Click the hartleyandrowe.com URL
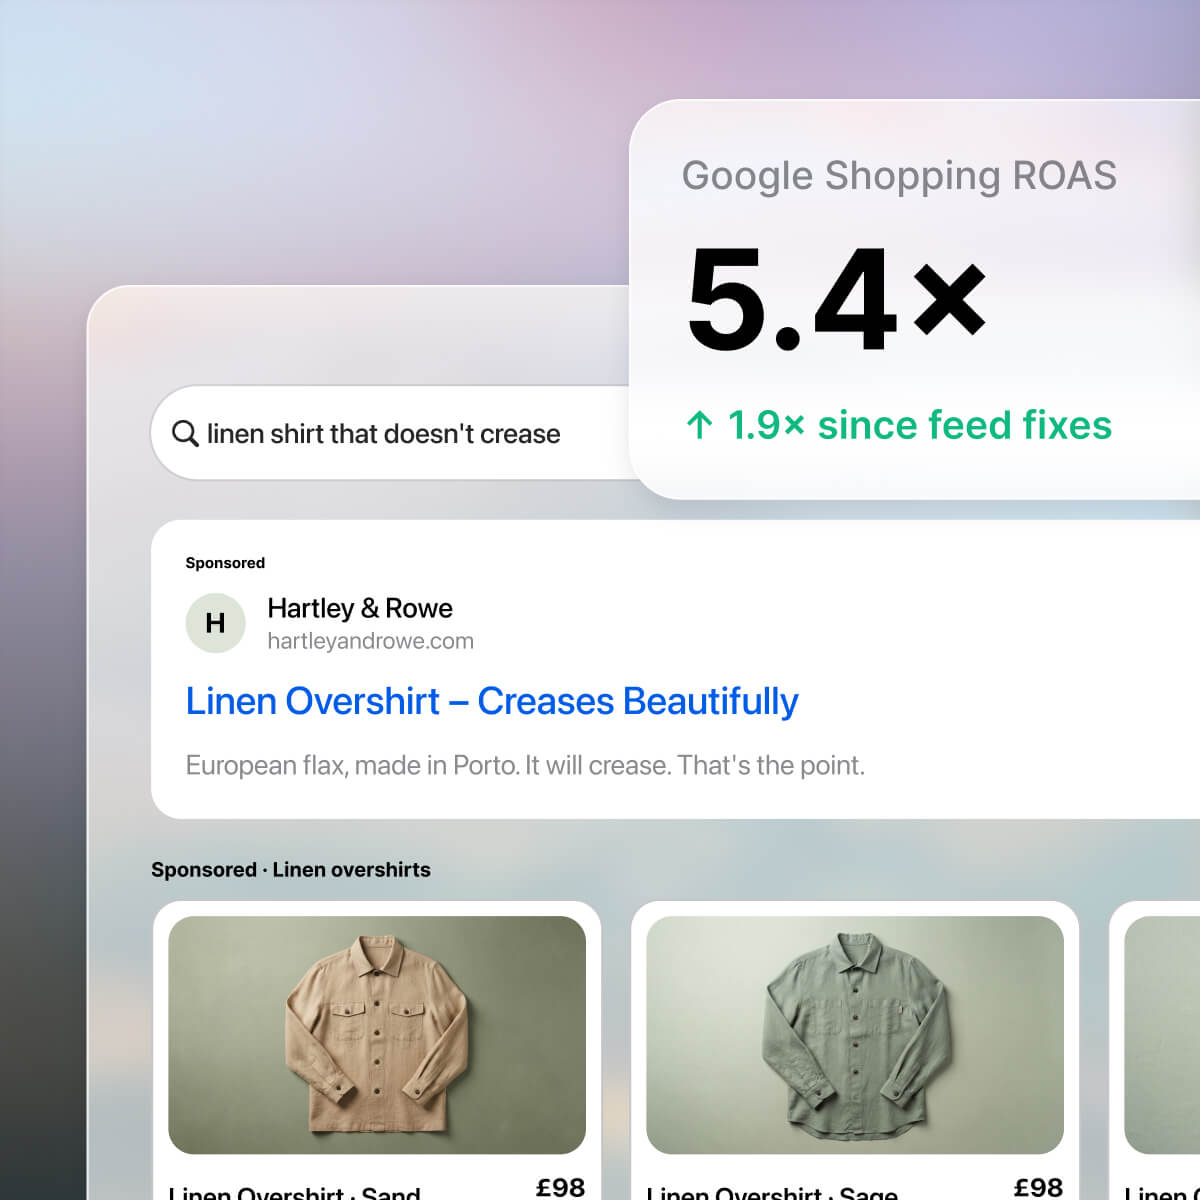This screenshot has width=1200, height=1200. coord(370,641)
